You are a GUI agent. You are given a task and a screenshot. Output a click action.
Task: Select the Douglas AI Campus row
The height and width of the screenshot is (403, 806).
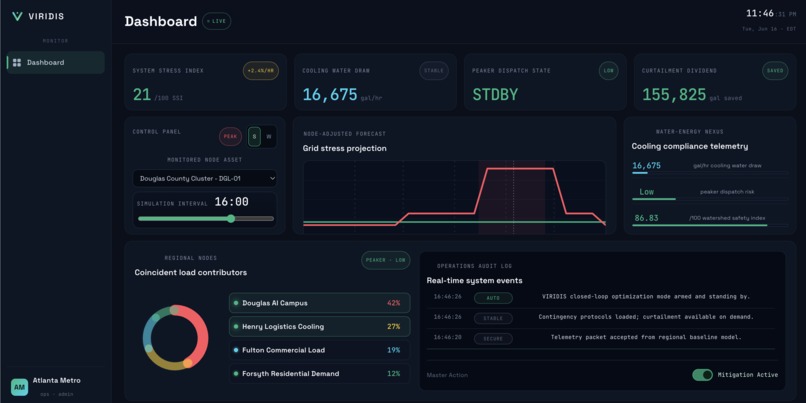320,303
